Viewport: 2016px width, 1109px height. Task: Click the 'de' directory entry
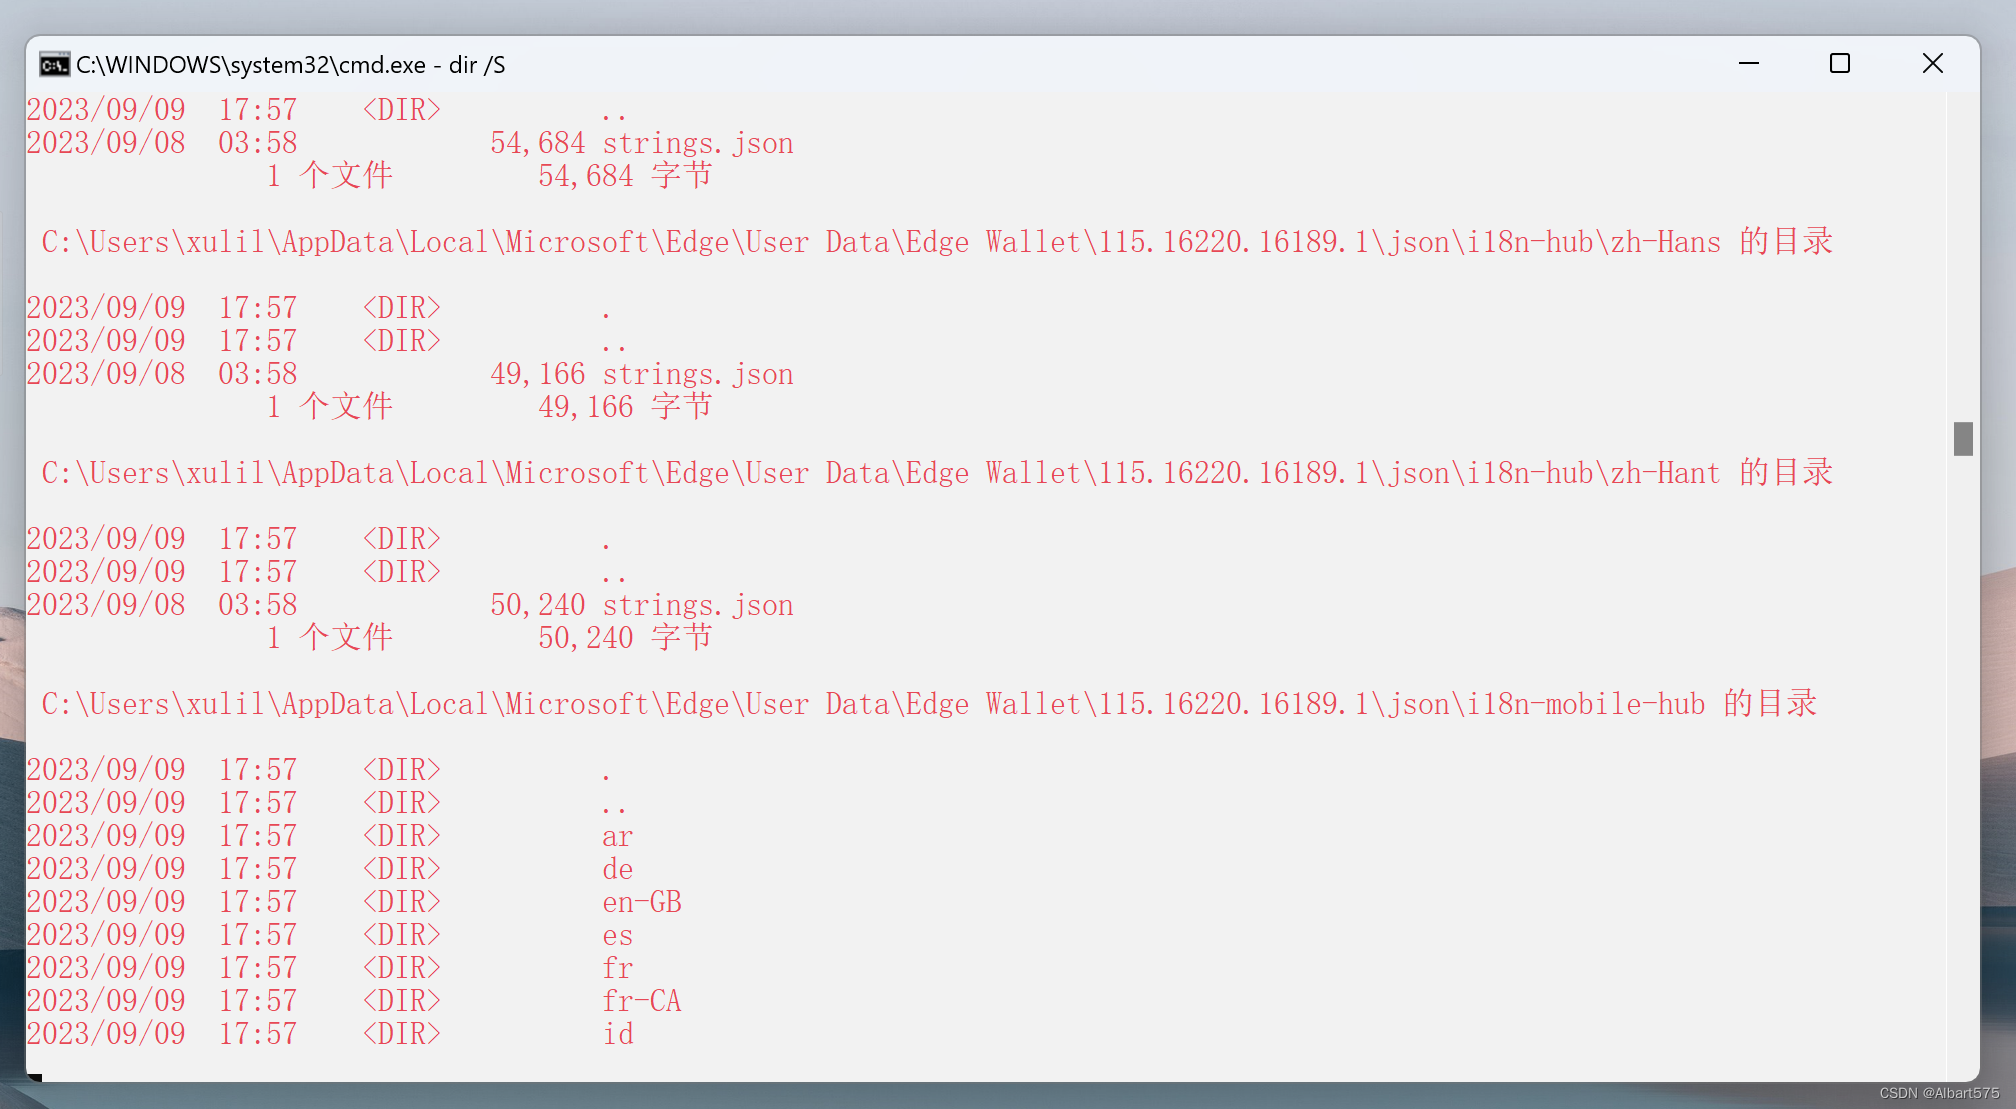pos(617,869)
